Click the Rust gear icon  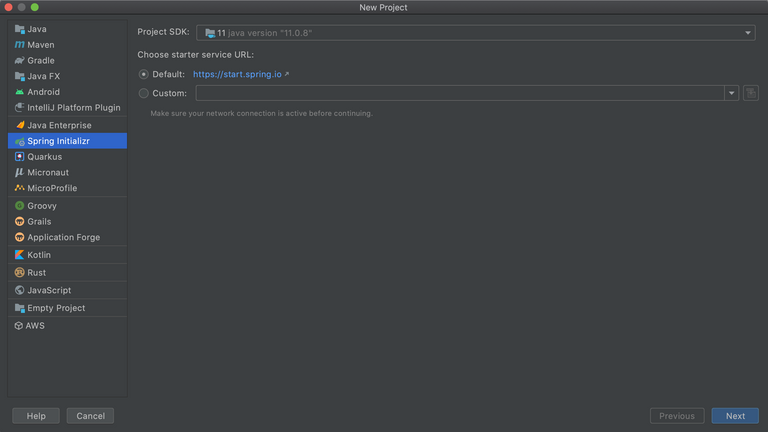tap(20, 272)
